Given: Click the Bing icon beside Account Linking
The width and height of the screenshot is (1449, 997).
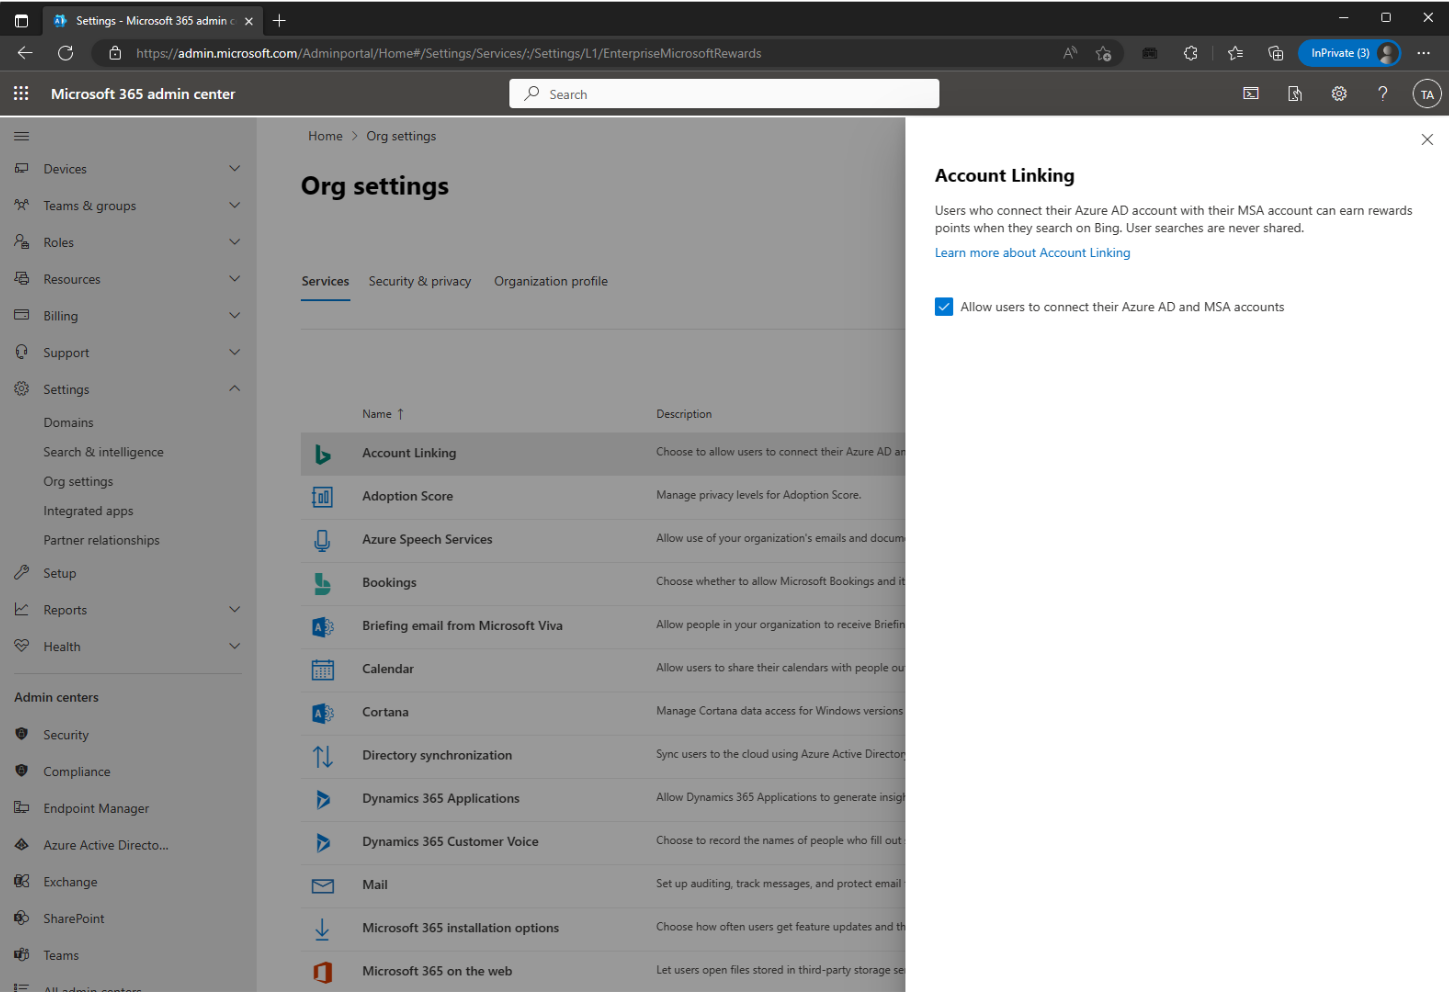Looking at the screenshot, I should point(322,452).
